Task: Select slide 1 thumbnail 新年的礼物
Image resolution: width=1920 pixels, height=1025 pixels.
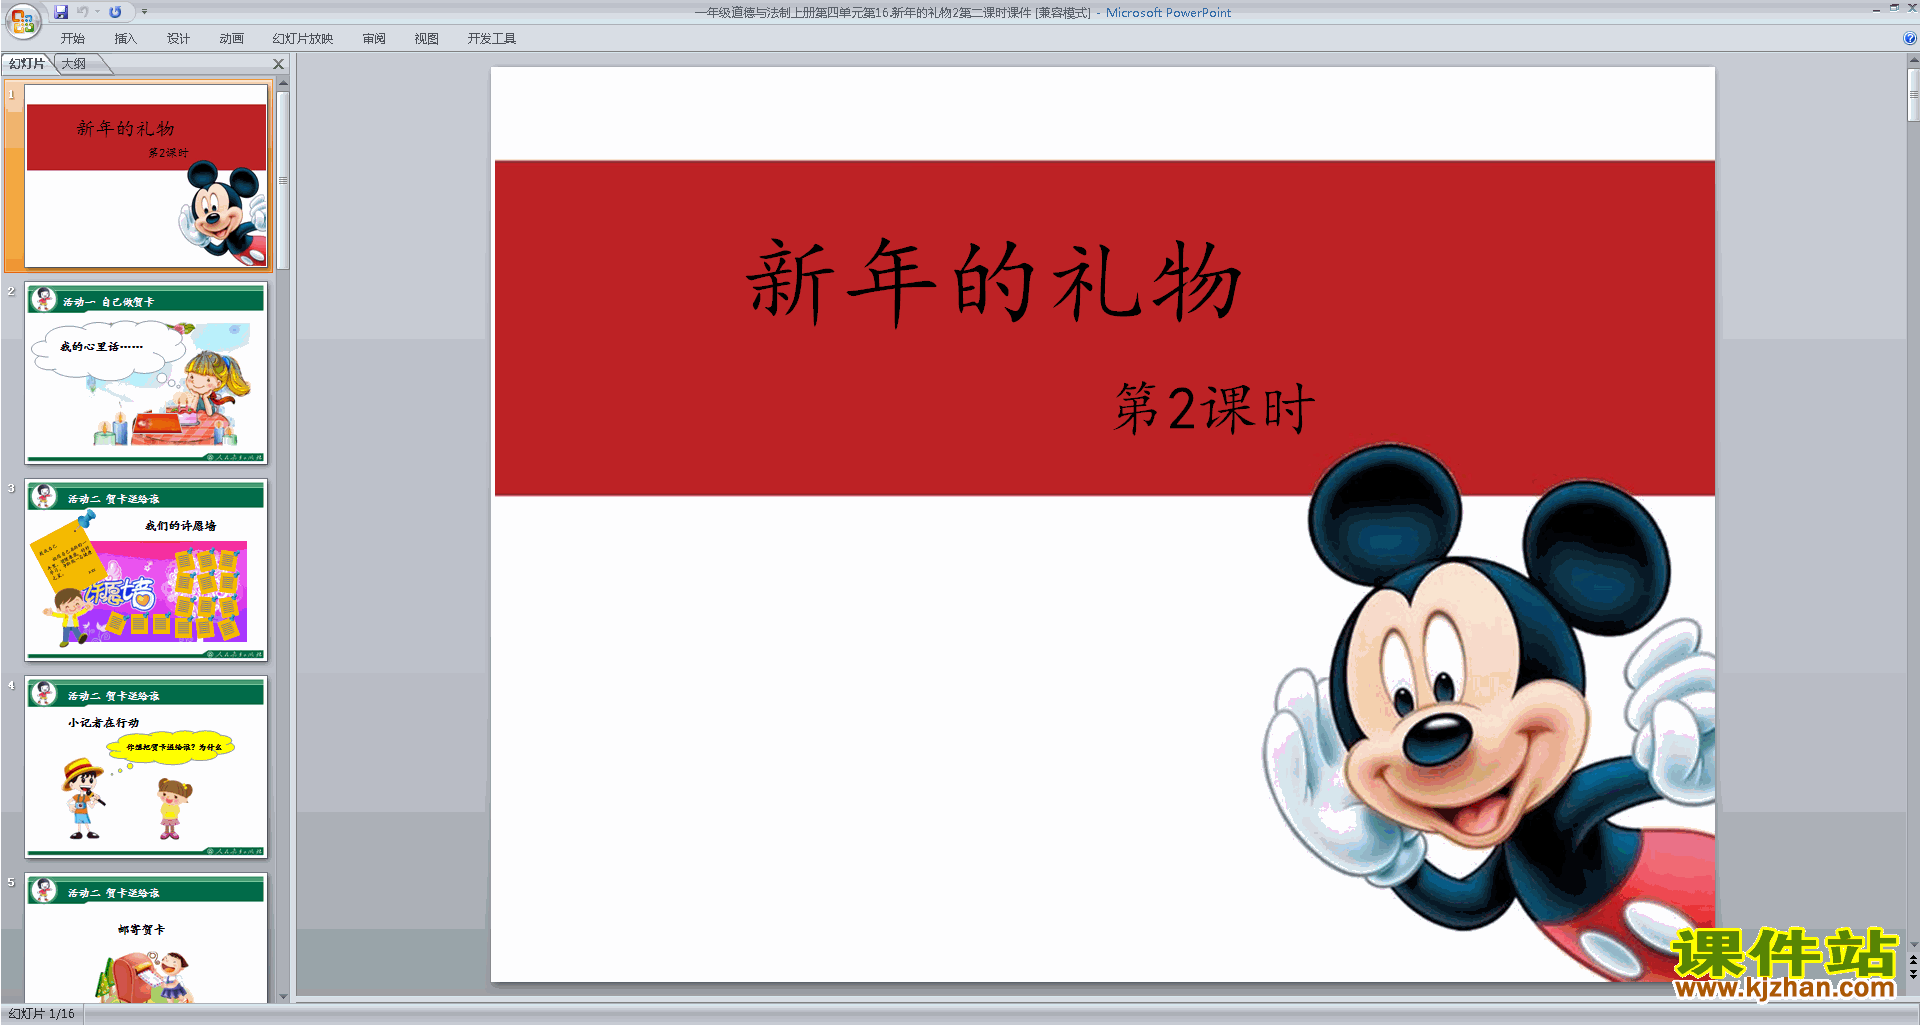Action: pyautogui.click(x=146, y=176)
